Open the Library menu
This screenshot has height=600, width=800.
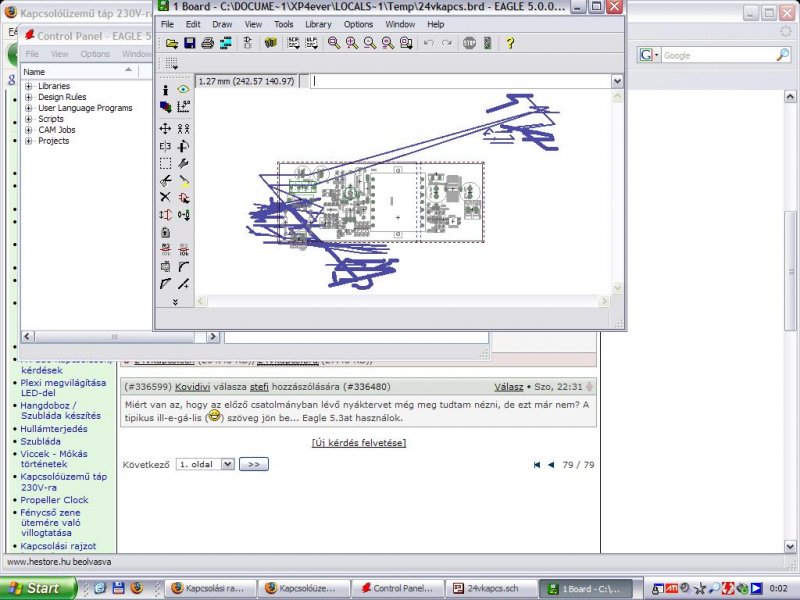coord(318,24)
